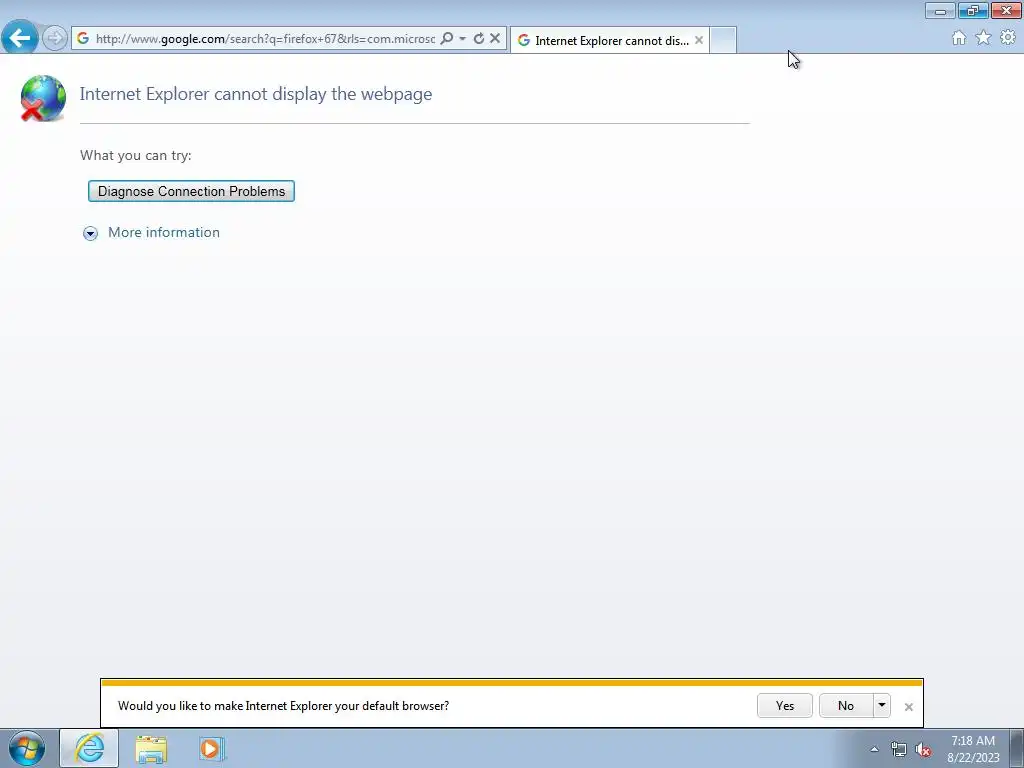The width and height of the screenshot is (1024, 768).
Task: Go to the Home page icon
Action: 959,38
